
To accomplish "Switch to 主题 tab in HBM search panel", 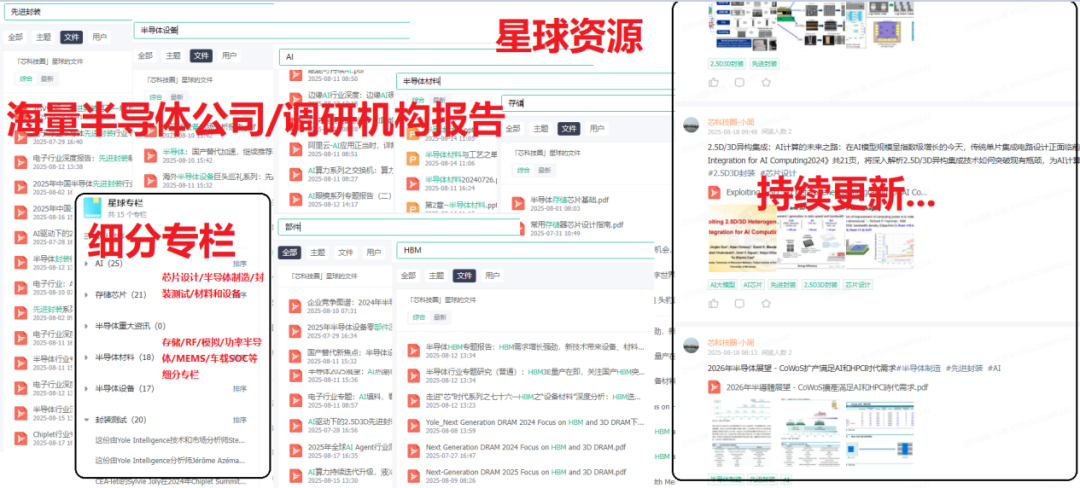I will (x=436, y=275).
